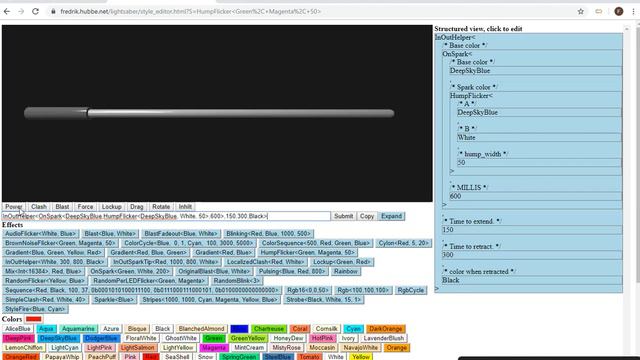Pick the DarkOrange color swatch
The height and width of the screenshot is (360, 640).
tap(386, 329)
